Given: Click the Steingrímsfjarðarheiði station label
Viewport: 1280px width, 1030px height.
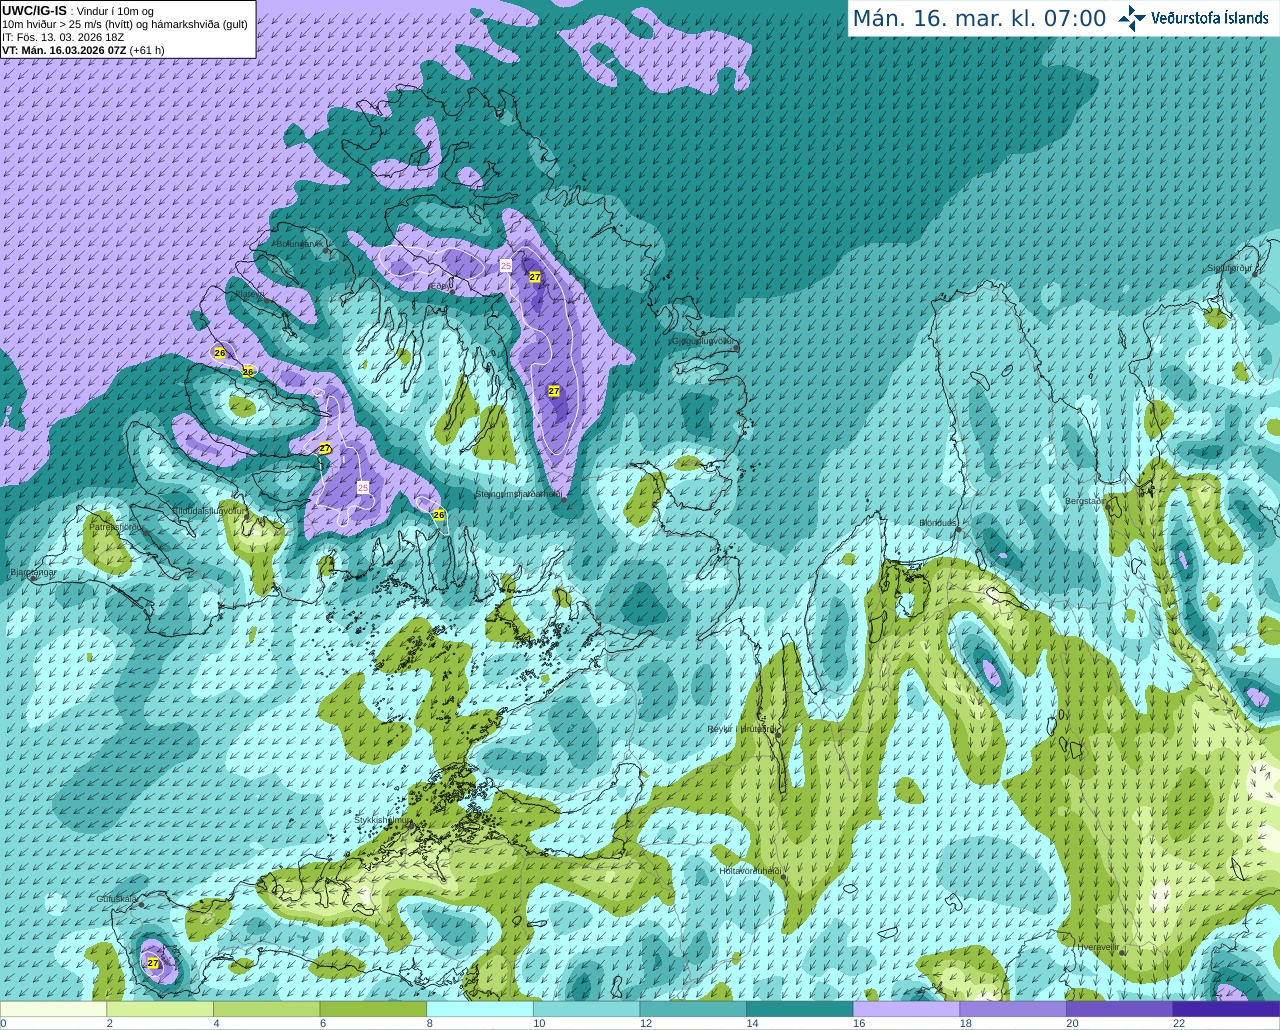Looking at the screenshot, I should pyautogui.click(x=518, y=494).
